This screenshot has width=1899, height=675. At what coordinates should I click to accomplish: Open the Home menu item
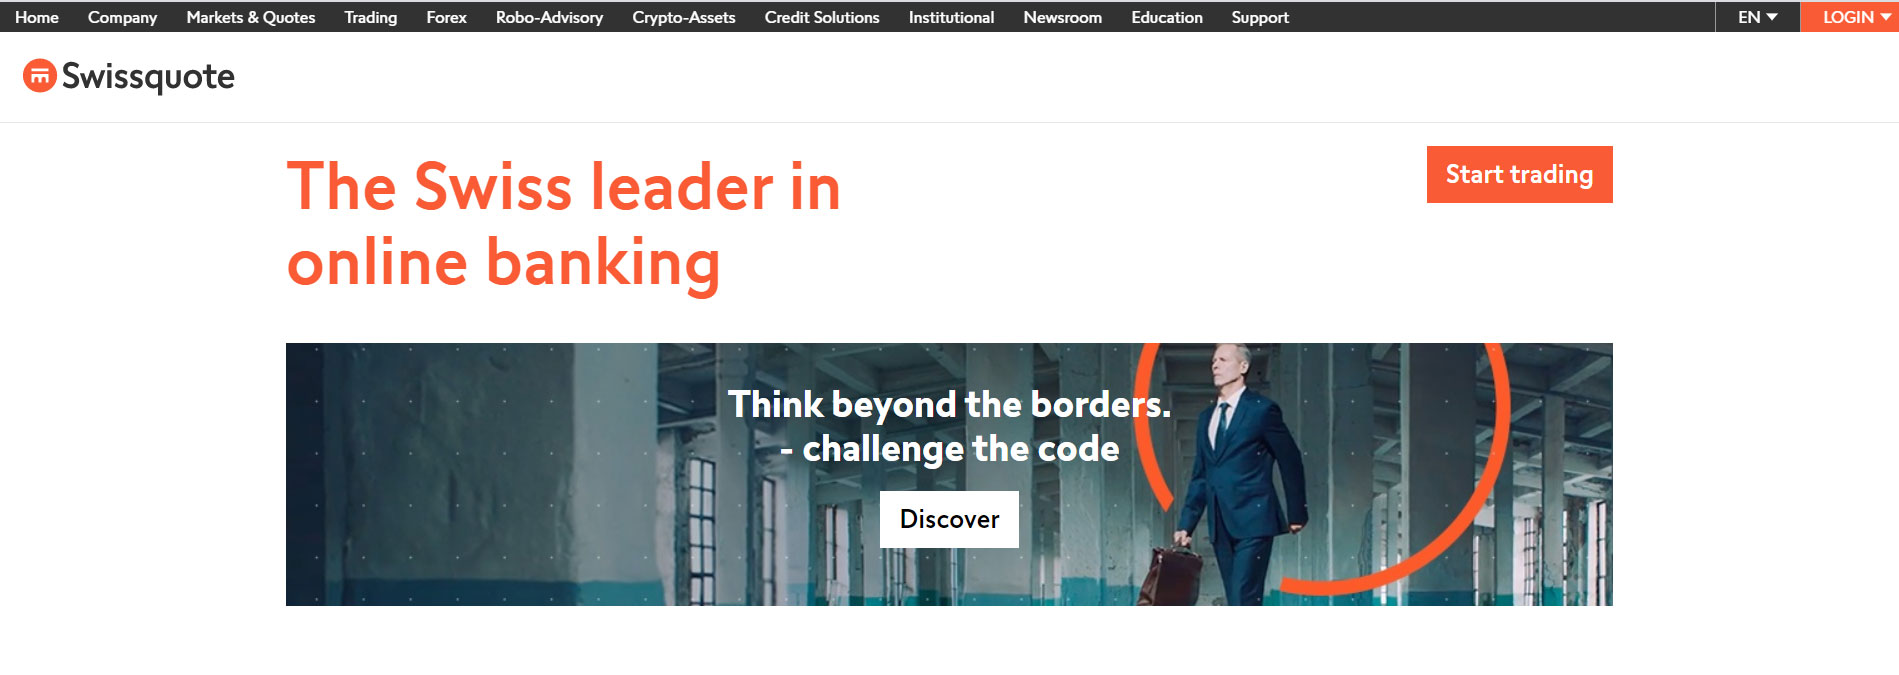tap(37, 17)
